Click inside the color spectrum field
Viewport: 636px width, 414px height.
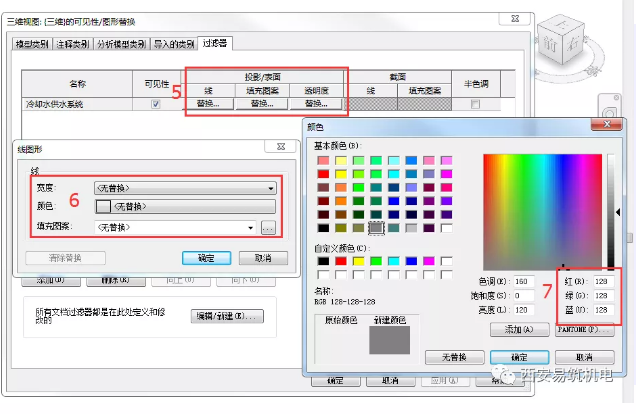tap(542, 211)
